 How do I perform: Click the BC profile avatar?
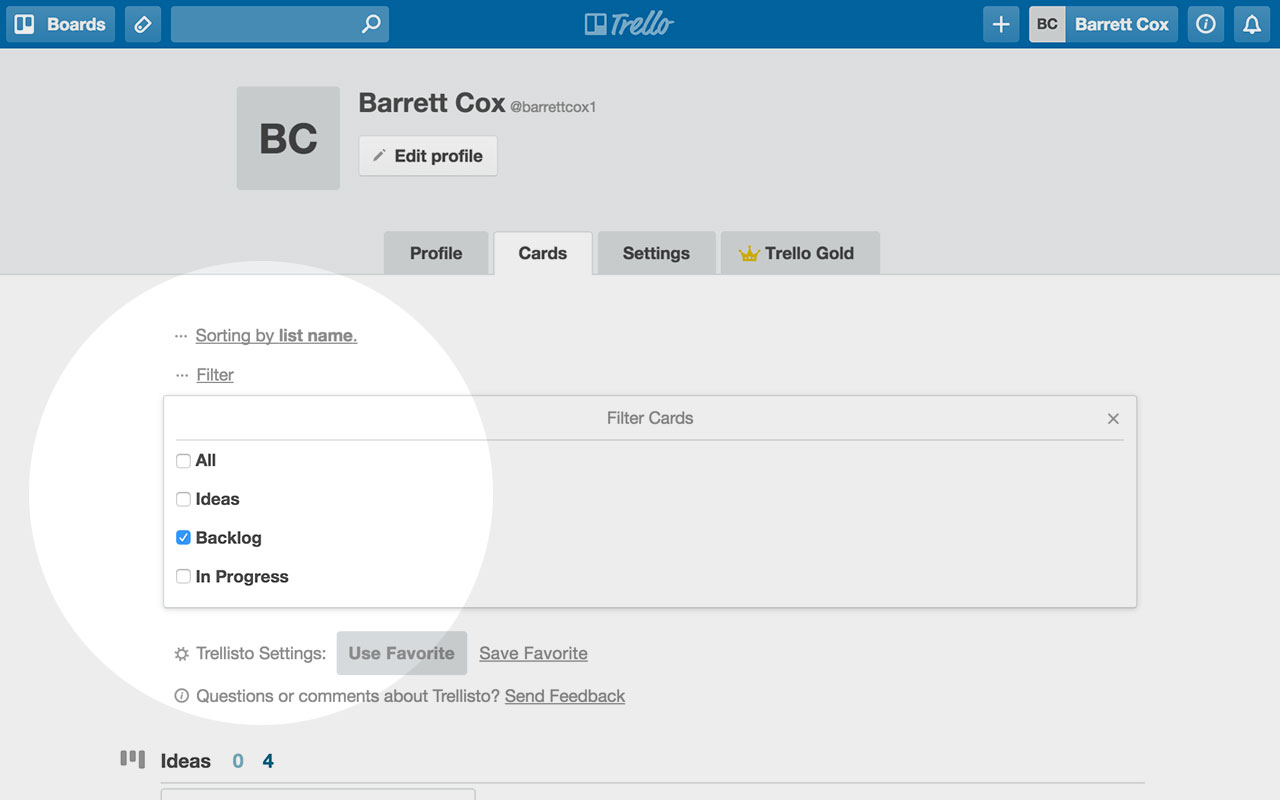(x=288, y=138)
